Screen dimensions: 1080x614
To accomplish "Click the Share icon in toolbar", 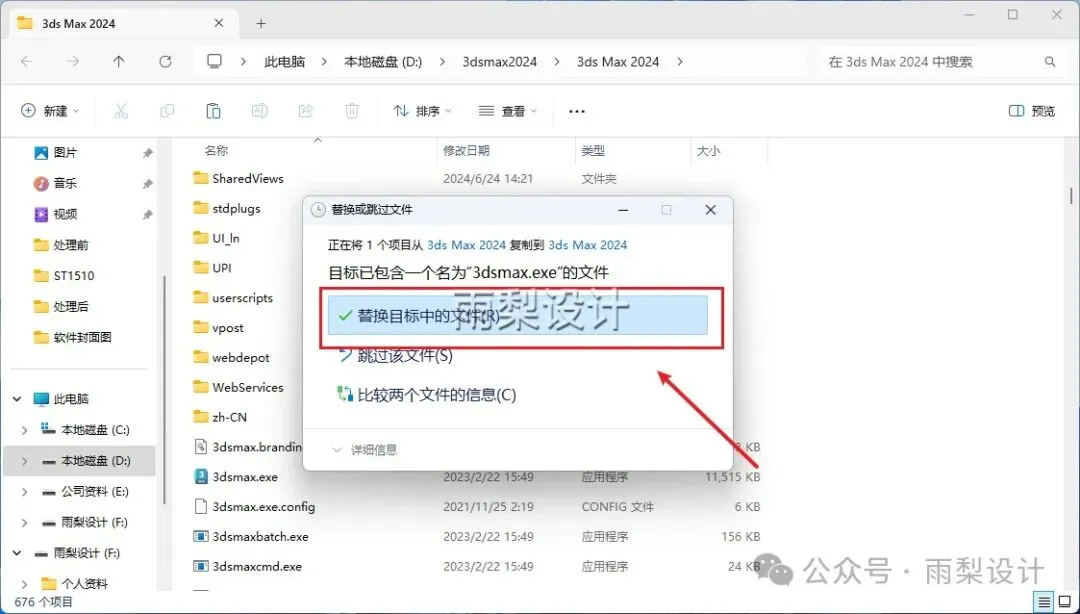I will [306, 111].
